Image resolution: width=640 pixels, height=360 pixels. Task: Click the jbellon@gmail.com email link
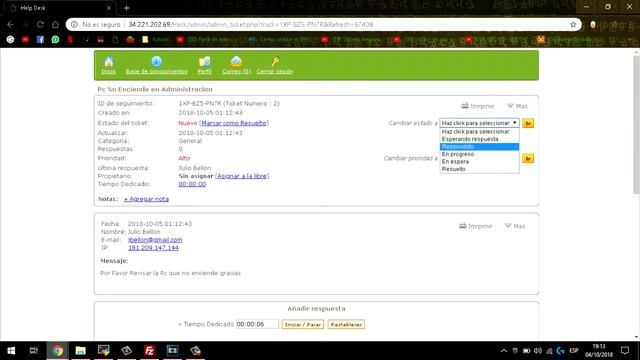[x=155, y=240]
